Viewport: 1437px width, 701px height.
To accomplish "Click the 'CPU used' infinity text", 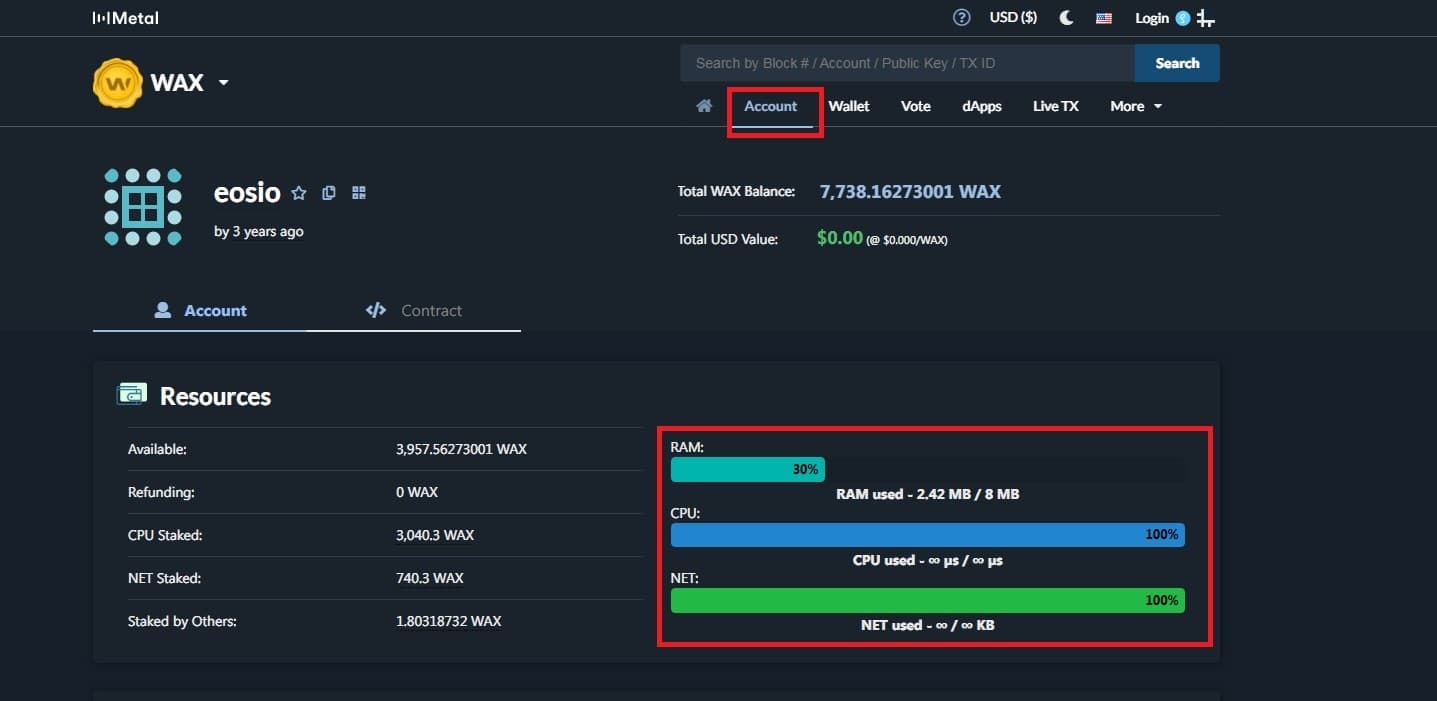I will (x=928, y=560).
